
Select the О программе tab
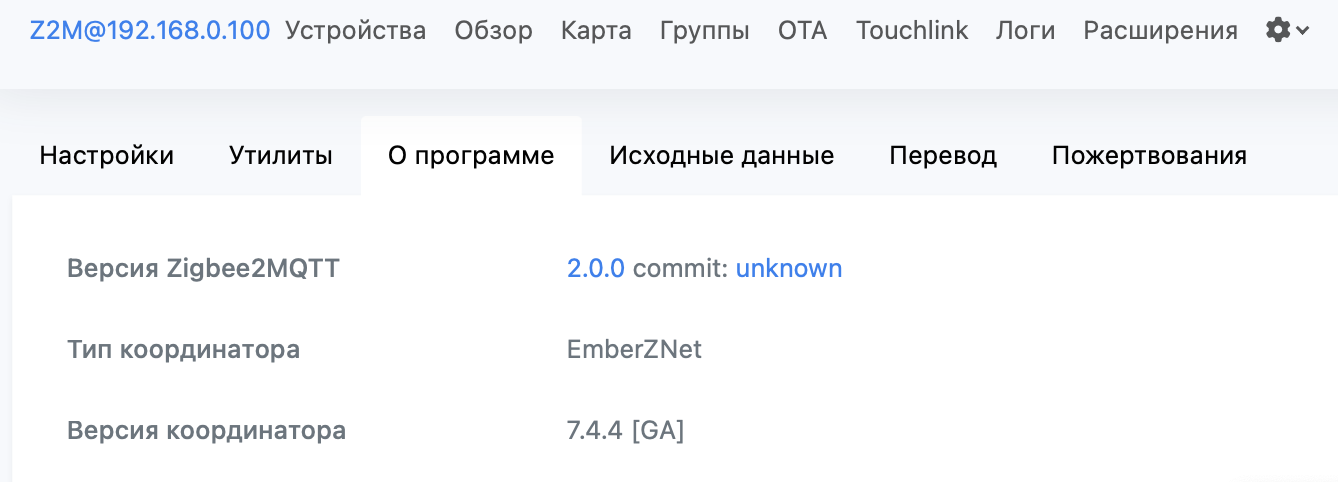tap(471, 156)
